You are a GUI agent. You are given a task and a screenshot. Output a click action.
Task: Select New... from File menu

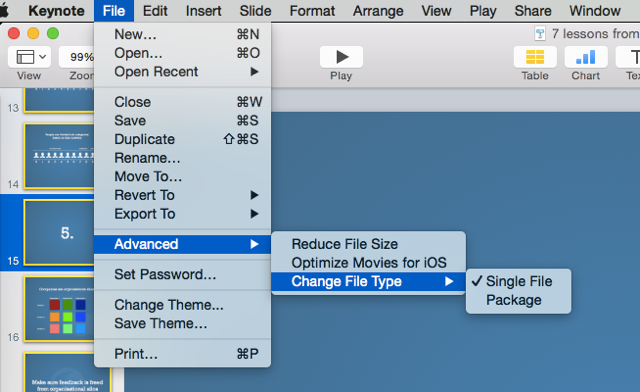pyautogui.click(x=182, y=34)
